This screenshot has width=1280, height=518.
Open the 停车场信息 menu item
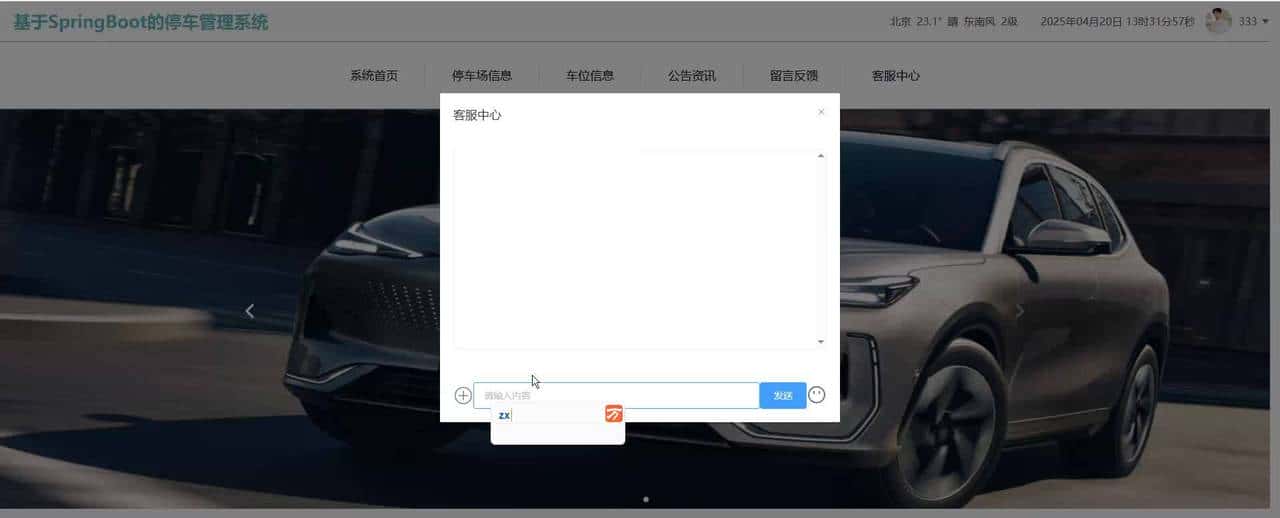pyautogui.click(x=482, y=75)
